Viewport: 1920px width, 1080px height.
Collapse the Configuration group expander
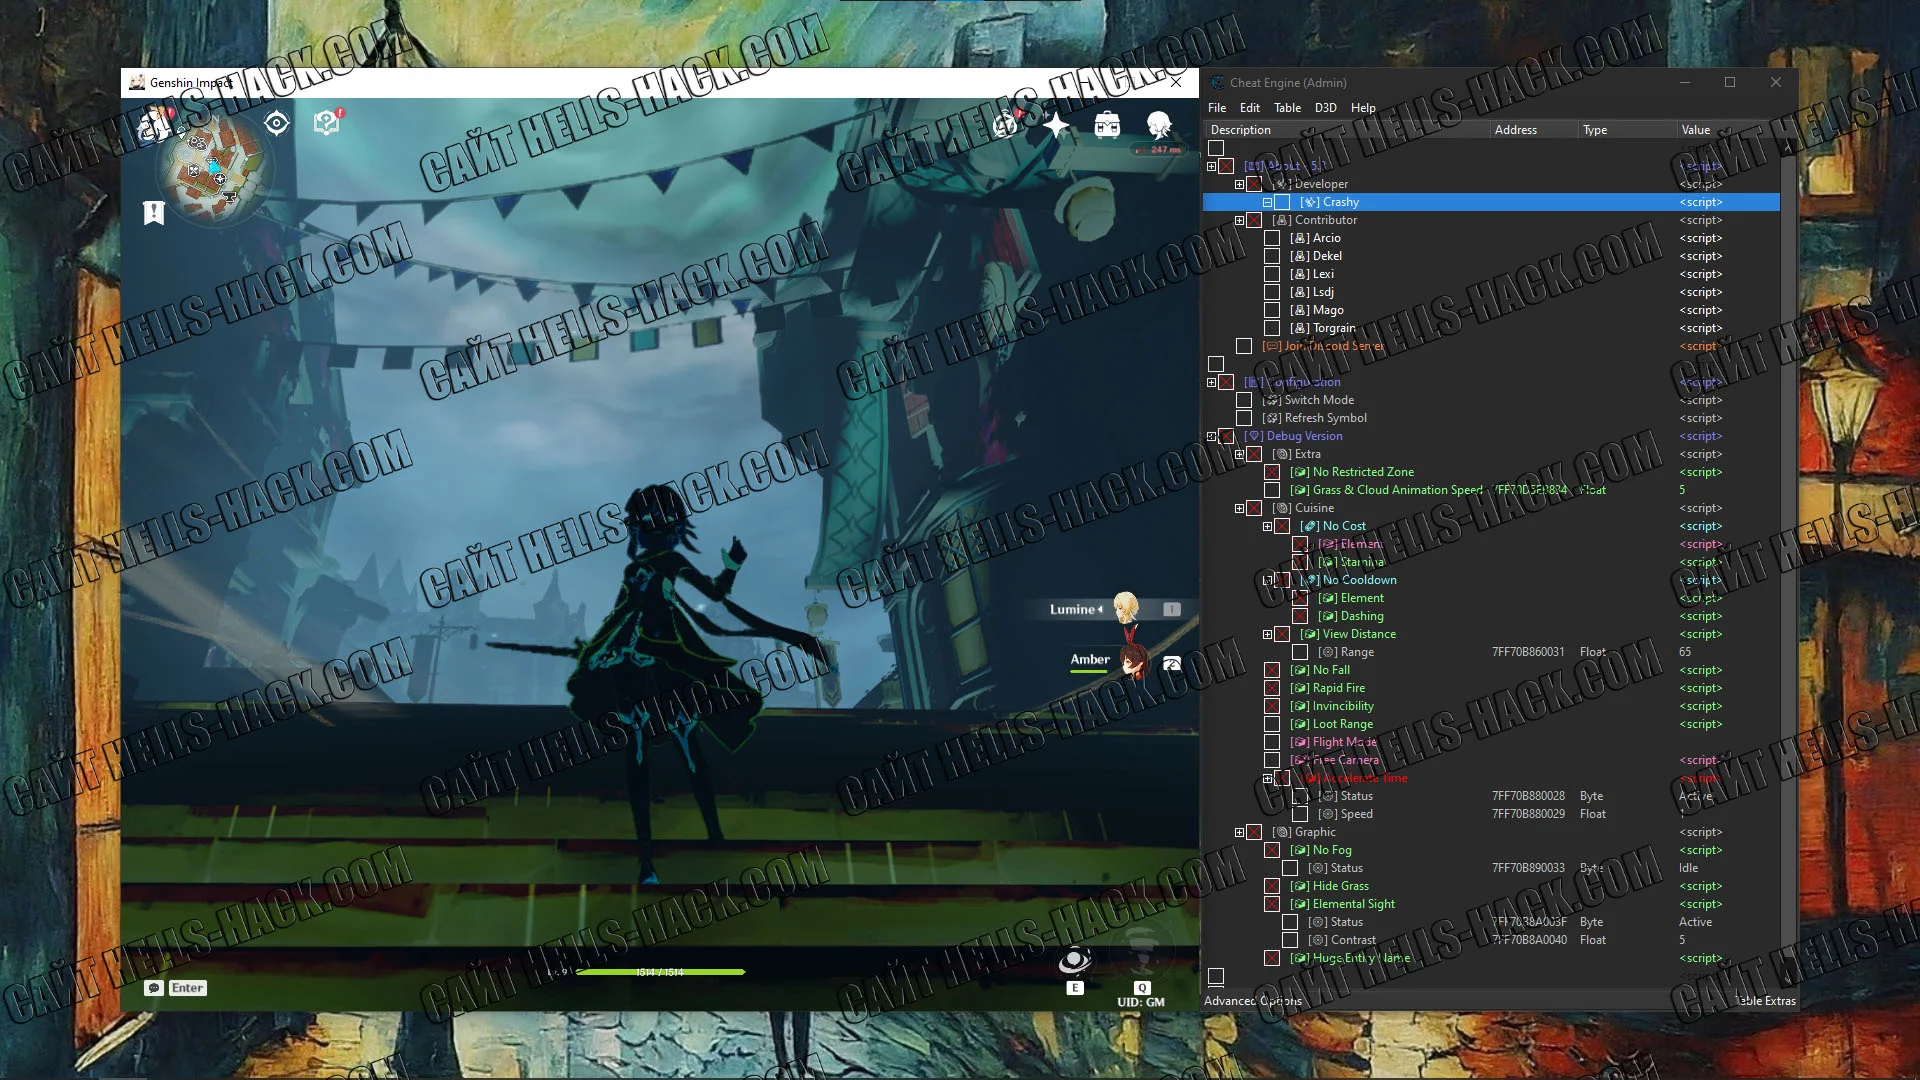click(x=1212, y=382)
